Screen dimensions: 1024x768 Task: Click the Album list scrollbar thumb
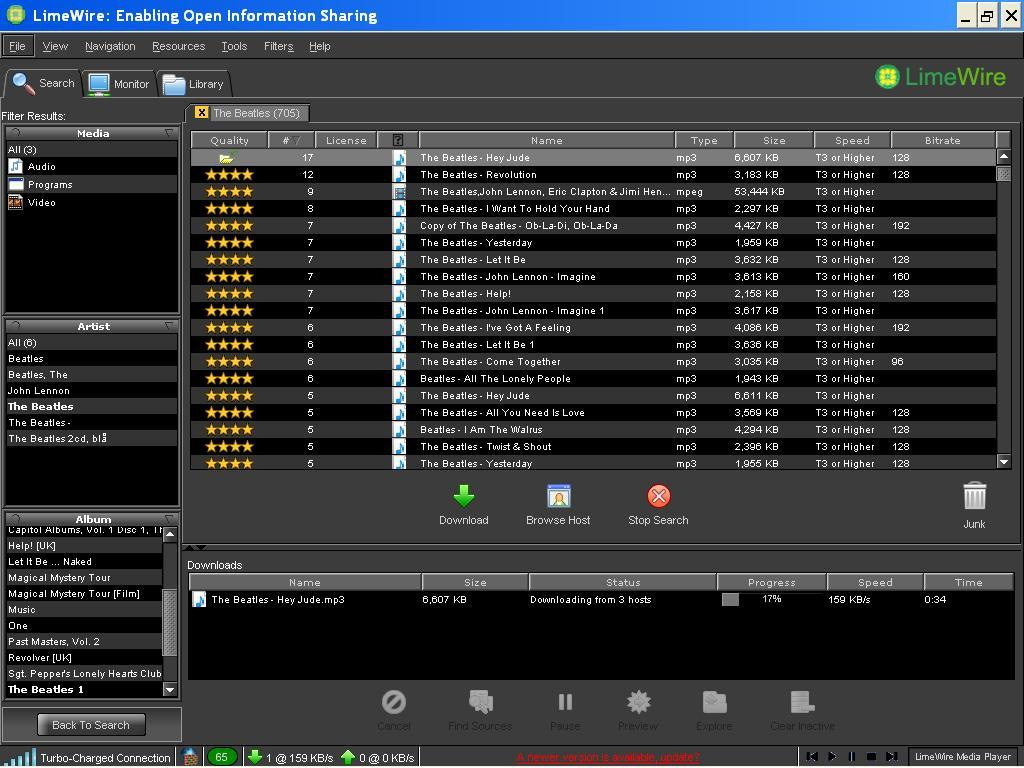tap(169, 622)
